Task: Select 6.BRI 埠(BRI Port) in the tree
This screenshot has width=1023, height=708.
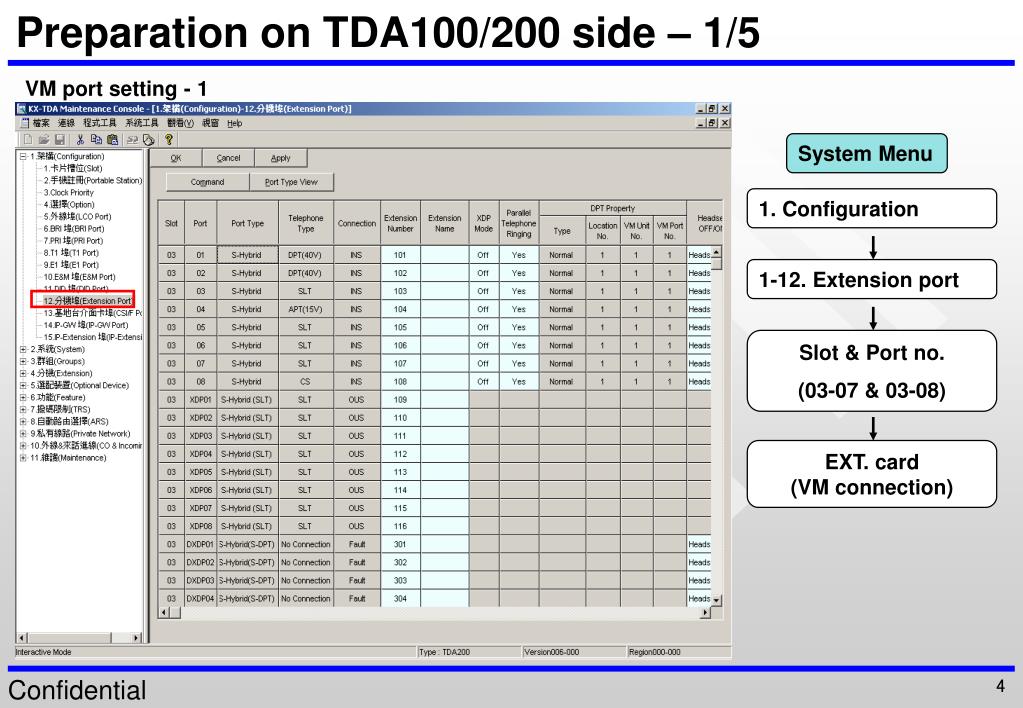Action: click(x=74, y=229)
